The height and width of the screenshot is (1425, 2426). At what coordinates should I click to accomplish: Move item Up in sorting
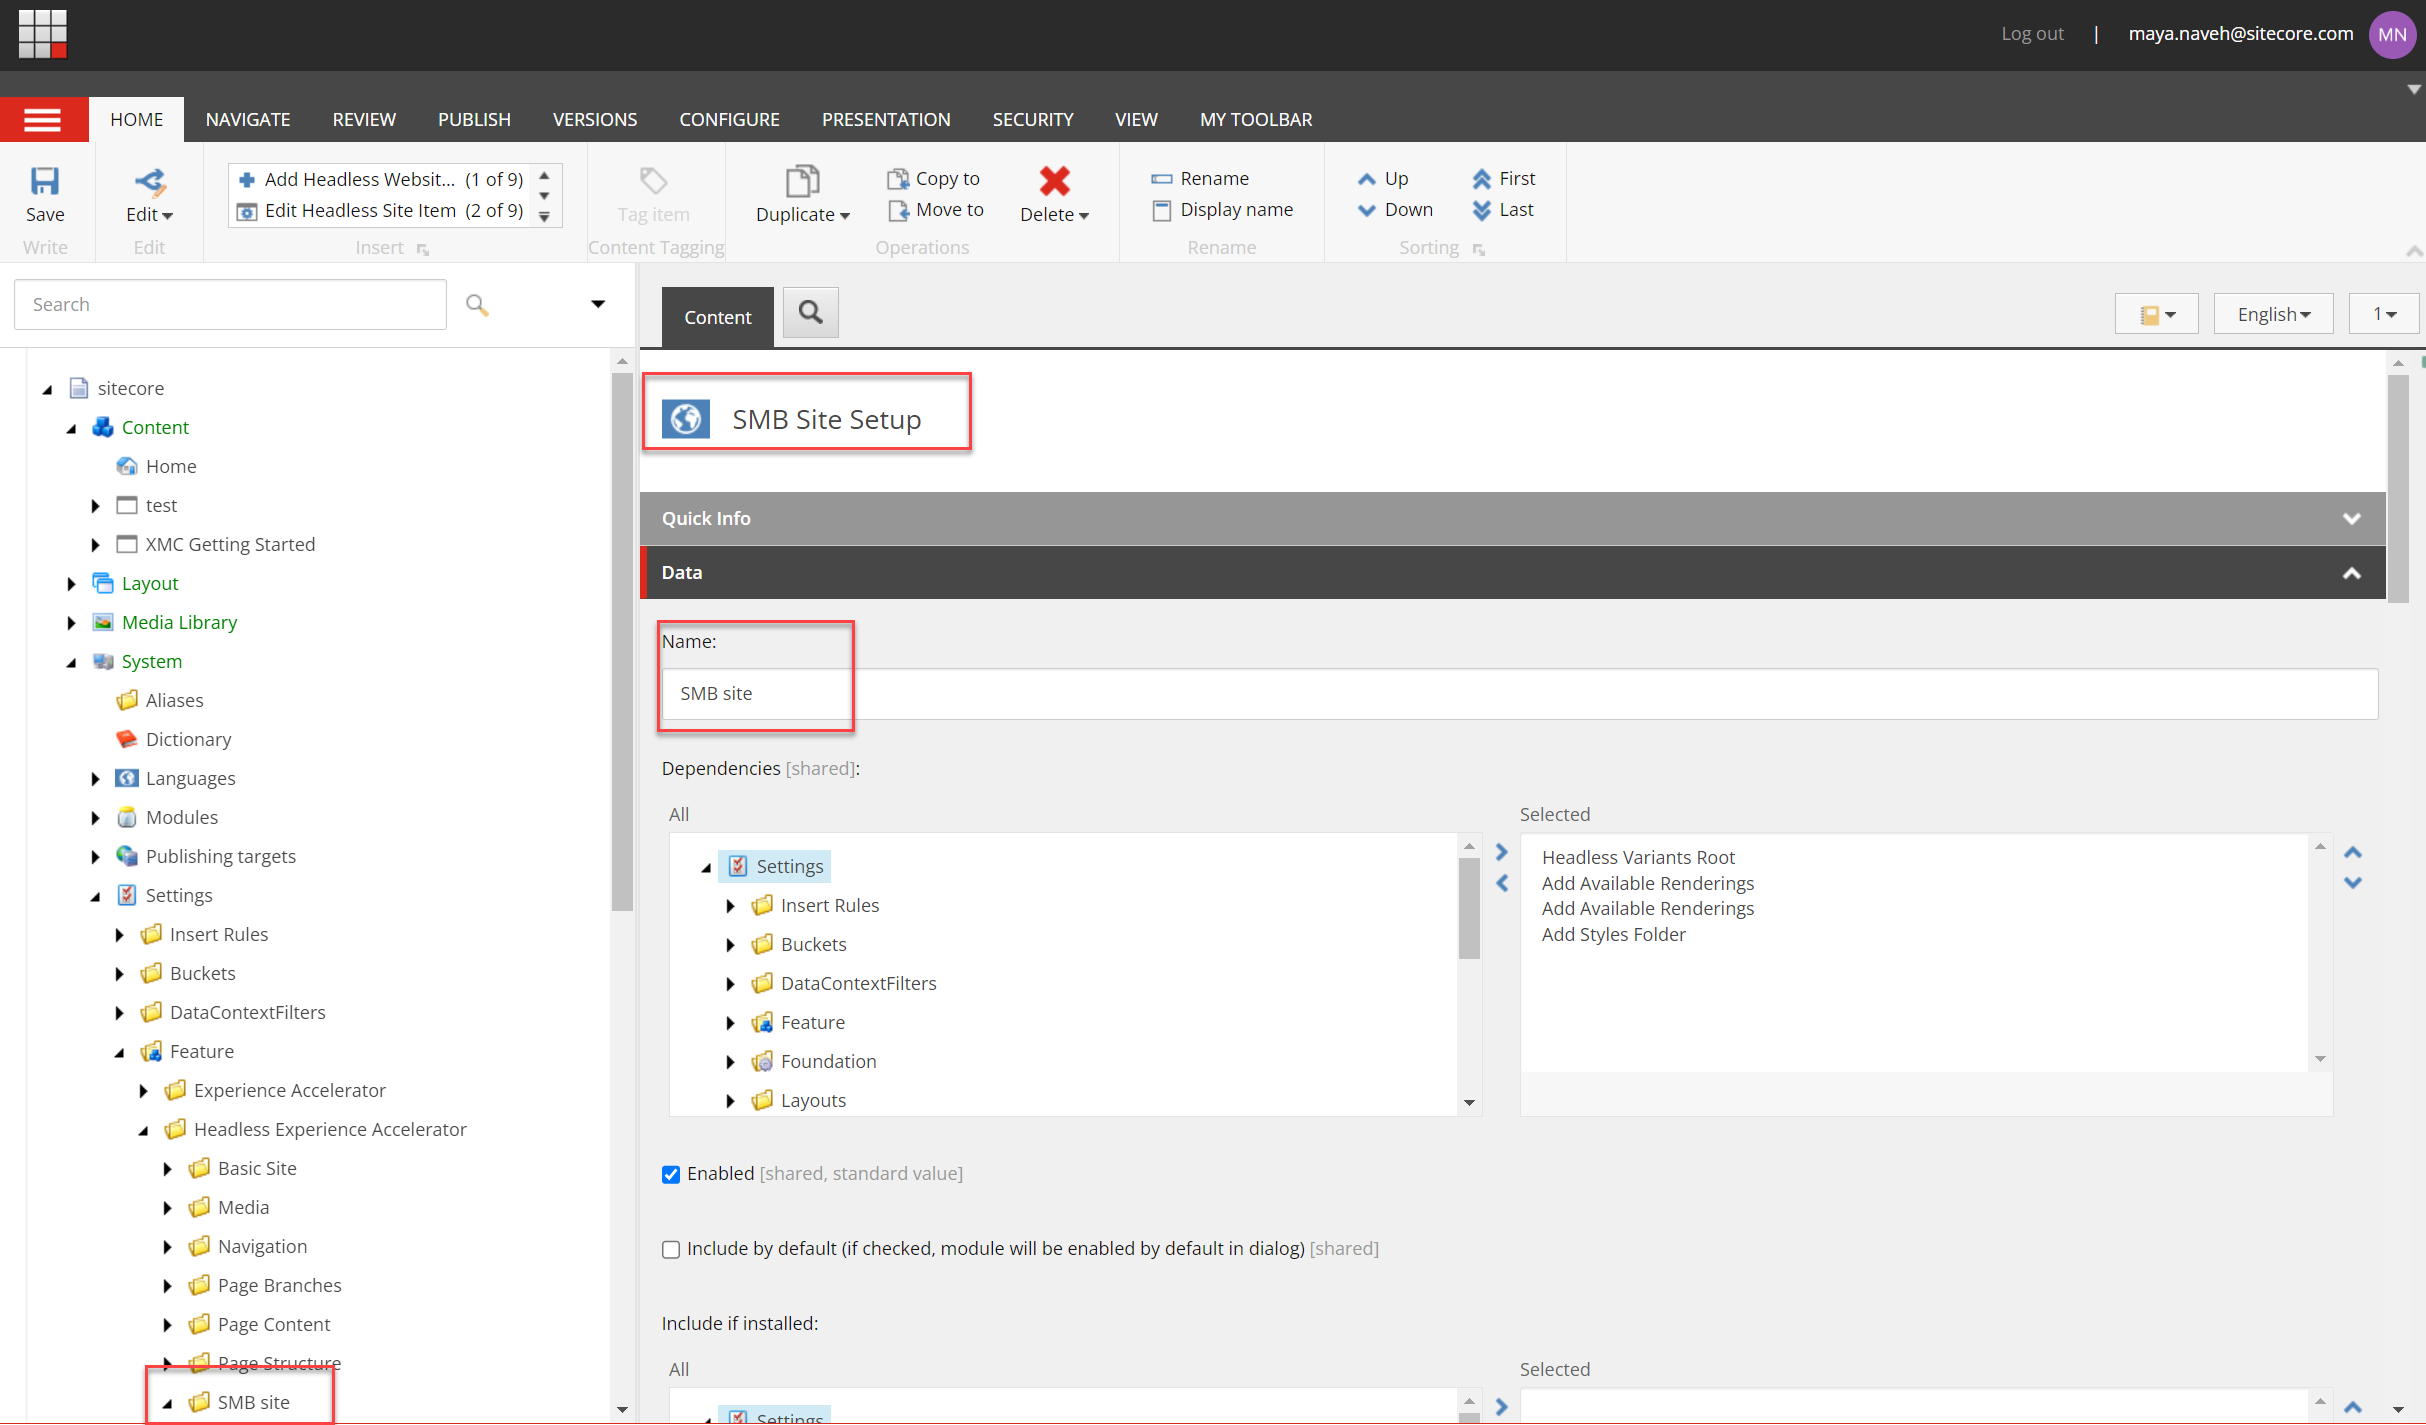point(1383,178)
